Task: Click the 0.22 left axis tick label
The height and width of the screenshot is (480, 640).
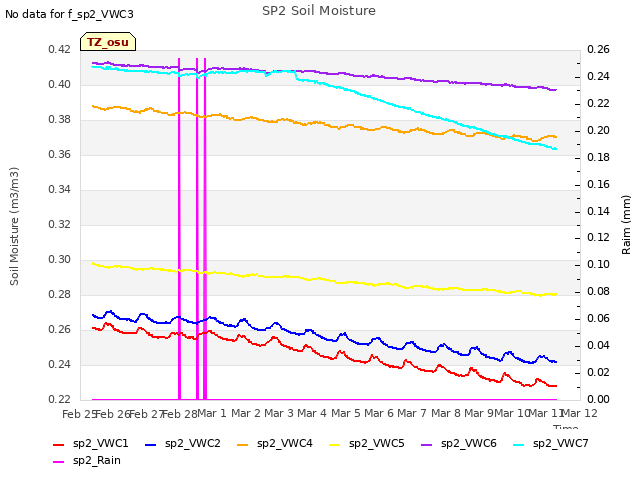Action: [59, 400]
